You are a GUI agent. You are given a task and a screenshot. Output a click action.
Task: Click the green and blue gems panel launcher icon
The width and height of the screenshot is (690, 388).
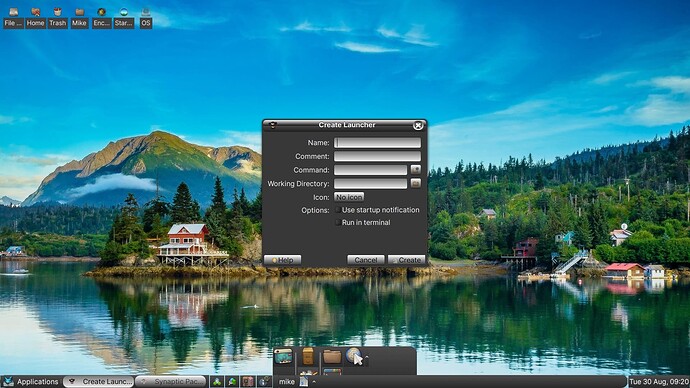(x=232, y=381)
